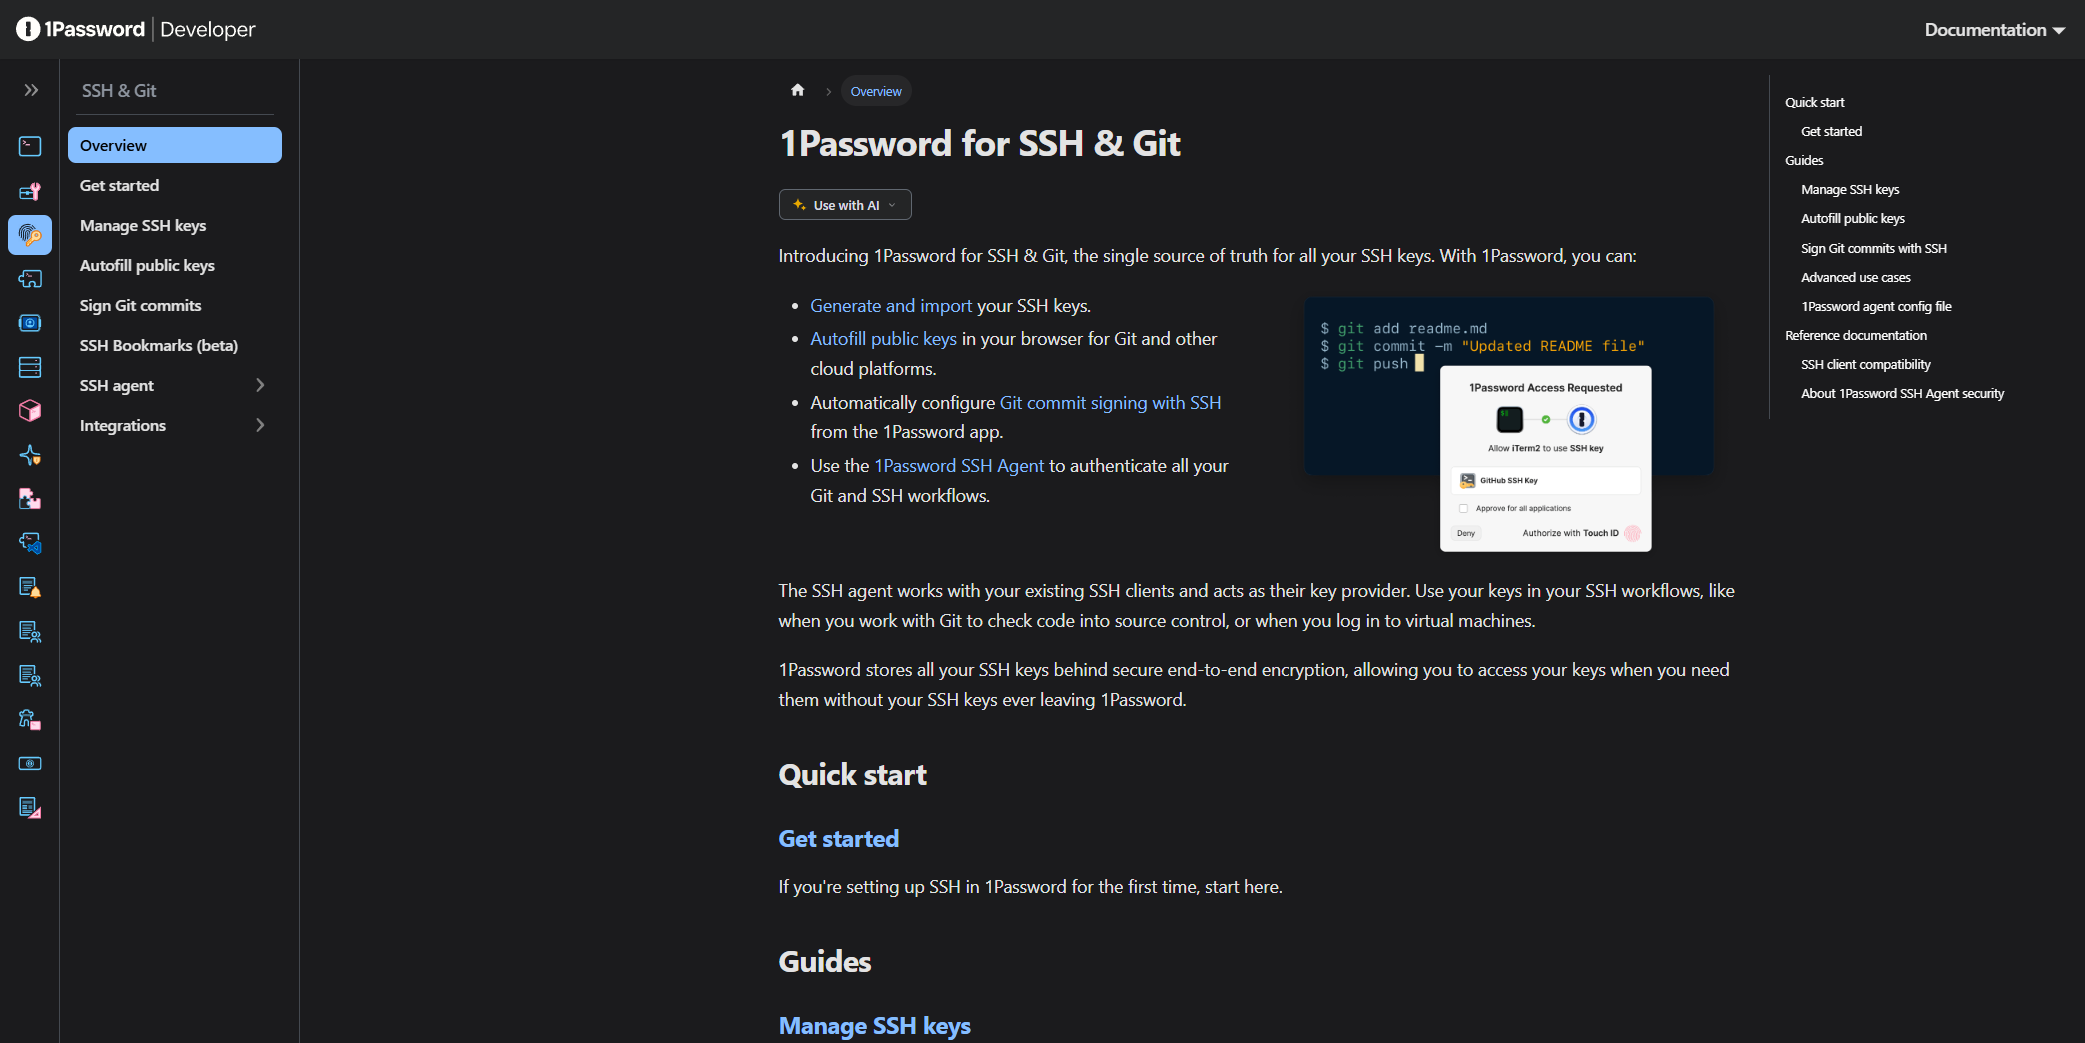Open the VS Code extension sidebar icon
The image size is (2085, 1043).
click(30, 543)
